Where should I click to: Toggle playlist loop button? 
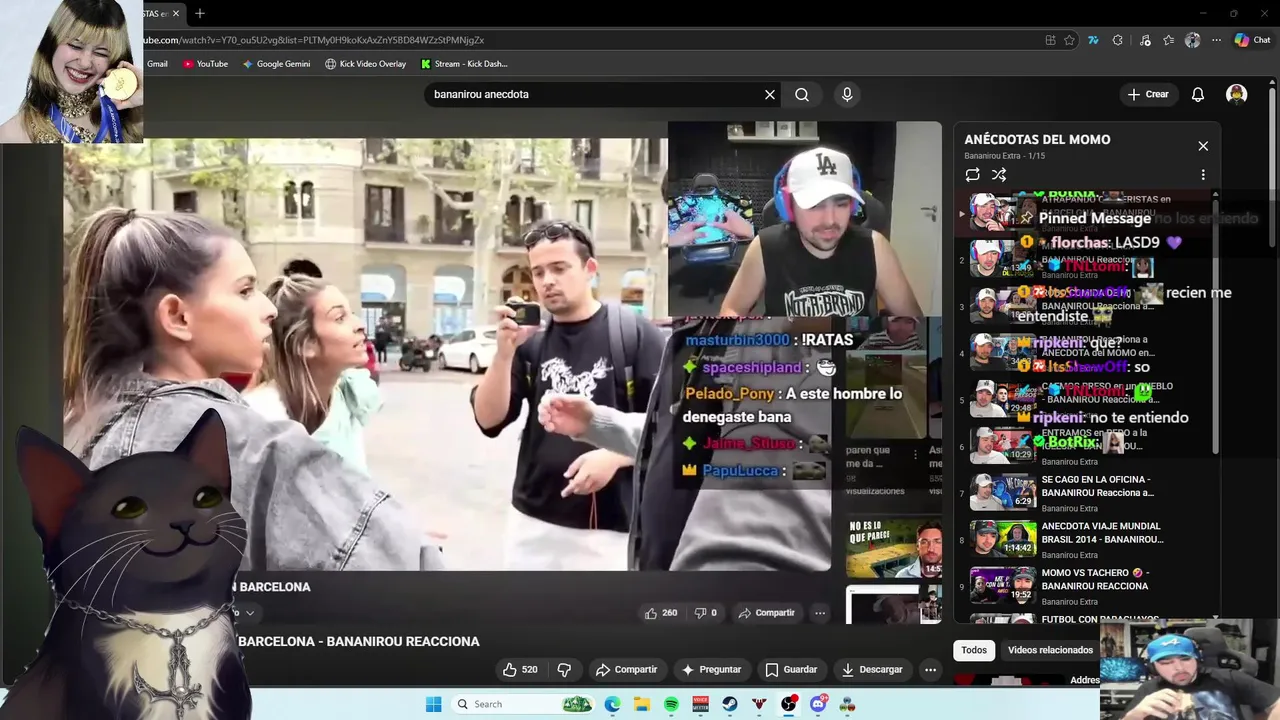973,174
